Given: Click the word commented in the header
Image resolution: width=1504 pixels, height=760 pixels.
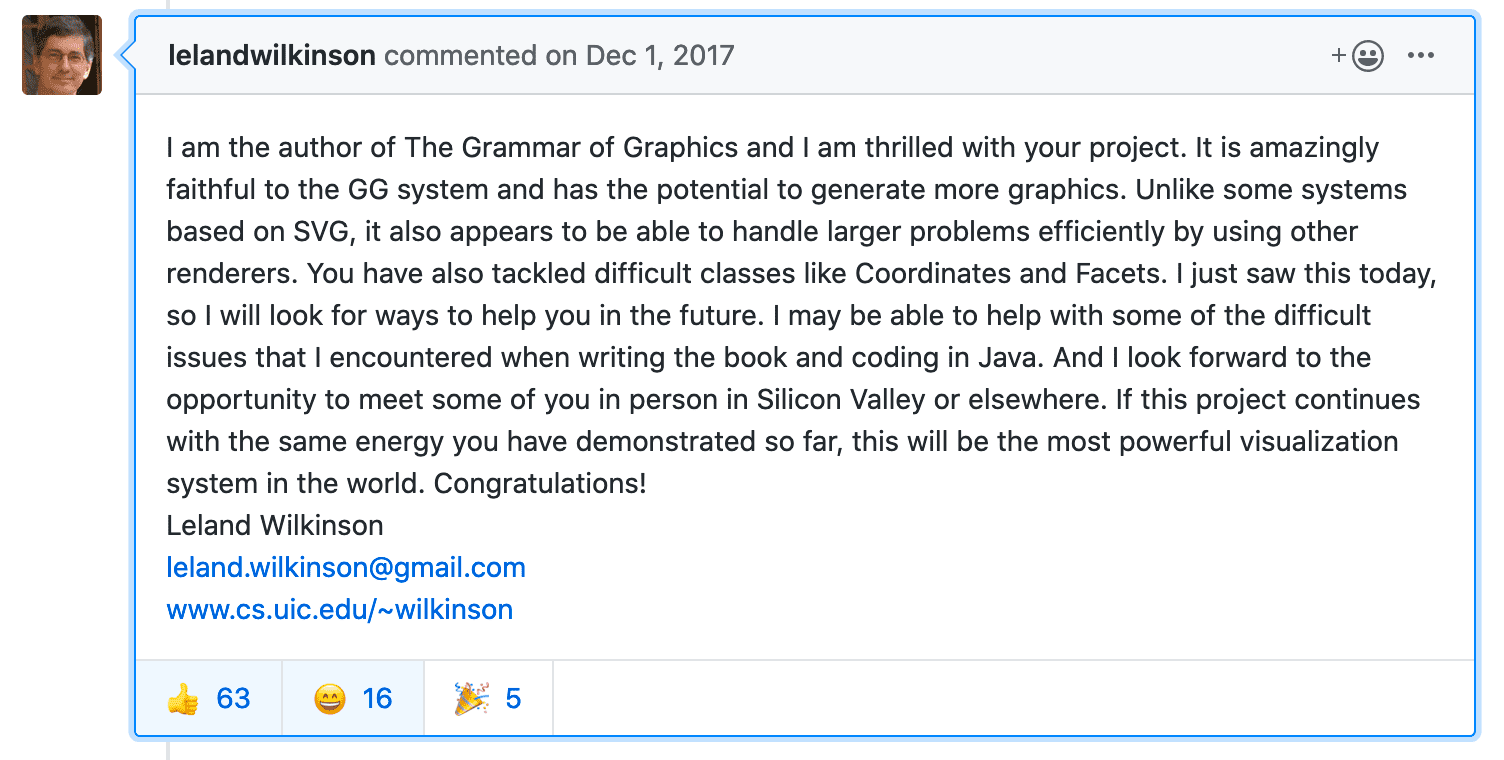Looking at the screenshot, I should pos(461,55).
